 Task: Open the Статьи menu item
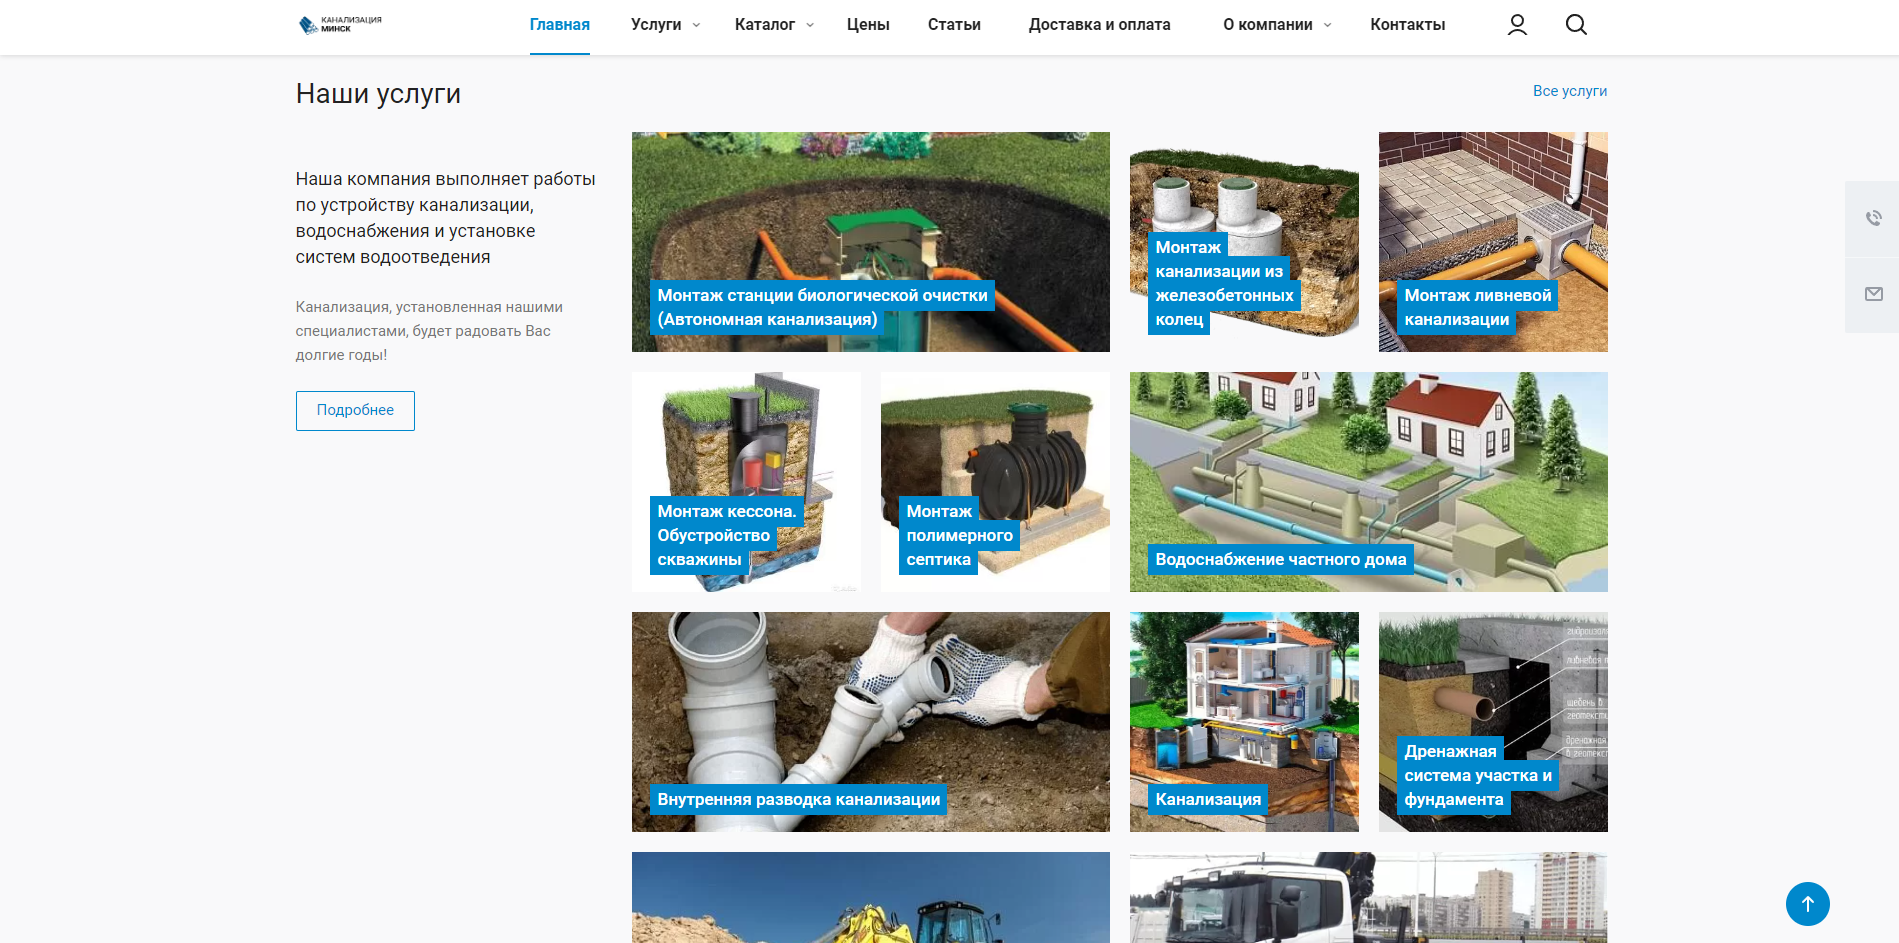(953, 25)
